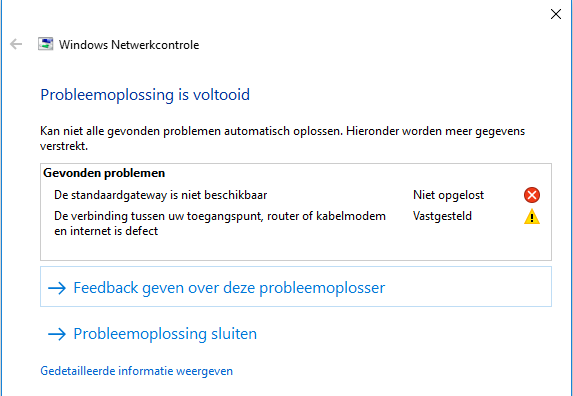Open Feedback geven over deze probleemoplosser
This screenshot has width=573, height=396.
296,286
